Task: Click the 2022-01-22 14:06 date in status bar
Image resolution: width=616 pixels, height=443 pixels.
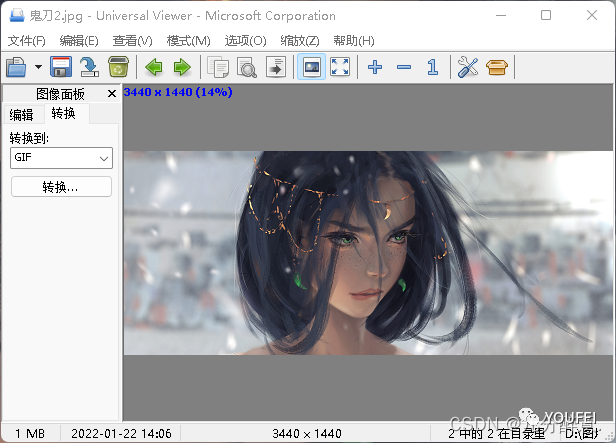Action: pyautogui.click(x=121, y=434)
